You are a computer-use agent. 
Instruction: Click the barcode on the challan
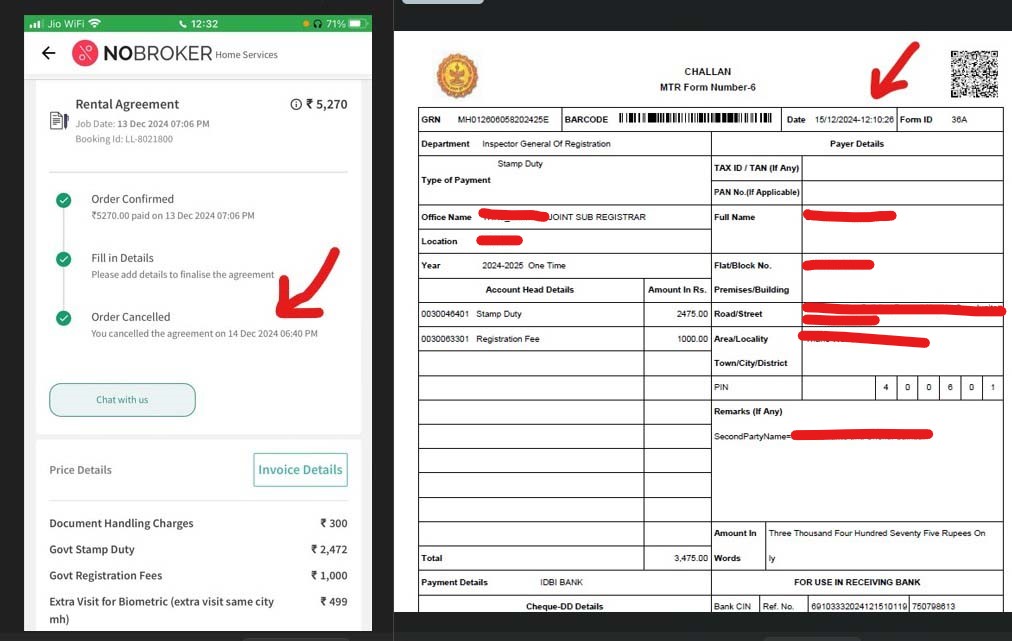pos(695,118)
